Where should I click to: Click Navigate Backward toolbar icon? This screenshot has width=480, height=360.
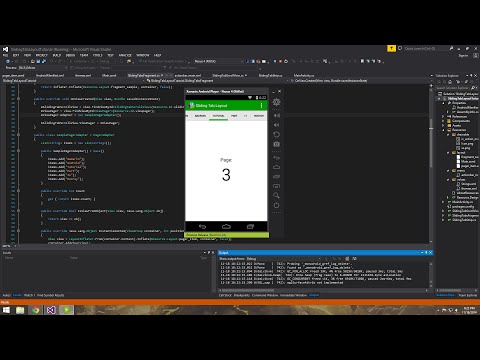click(8, 61)
